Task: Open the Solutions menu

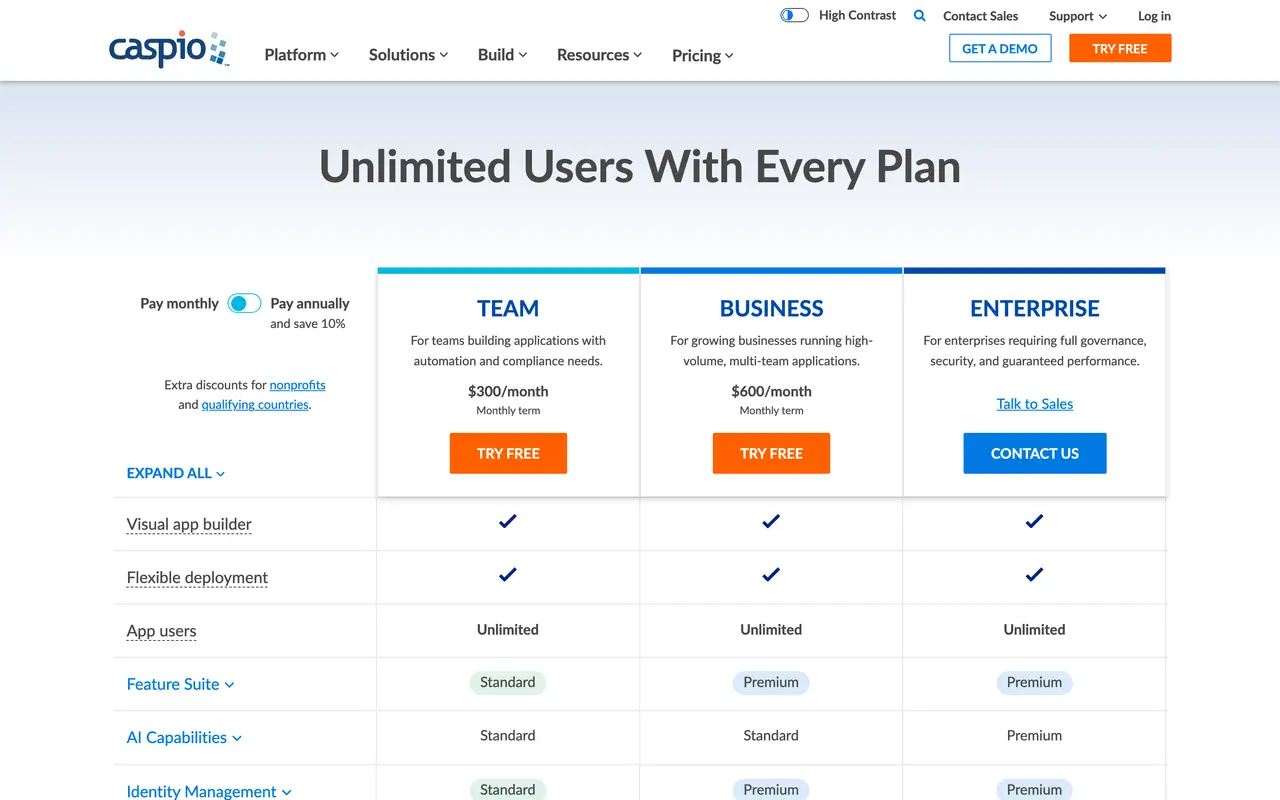Action: [408, 55]
